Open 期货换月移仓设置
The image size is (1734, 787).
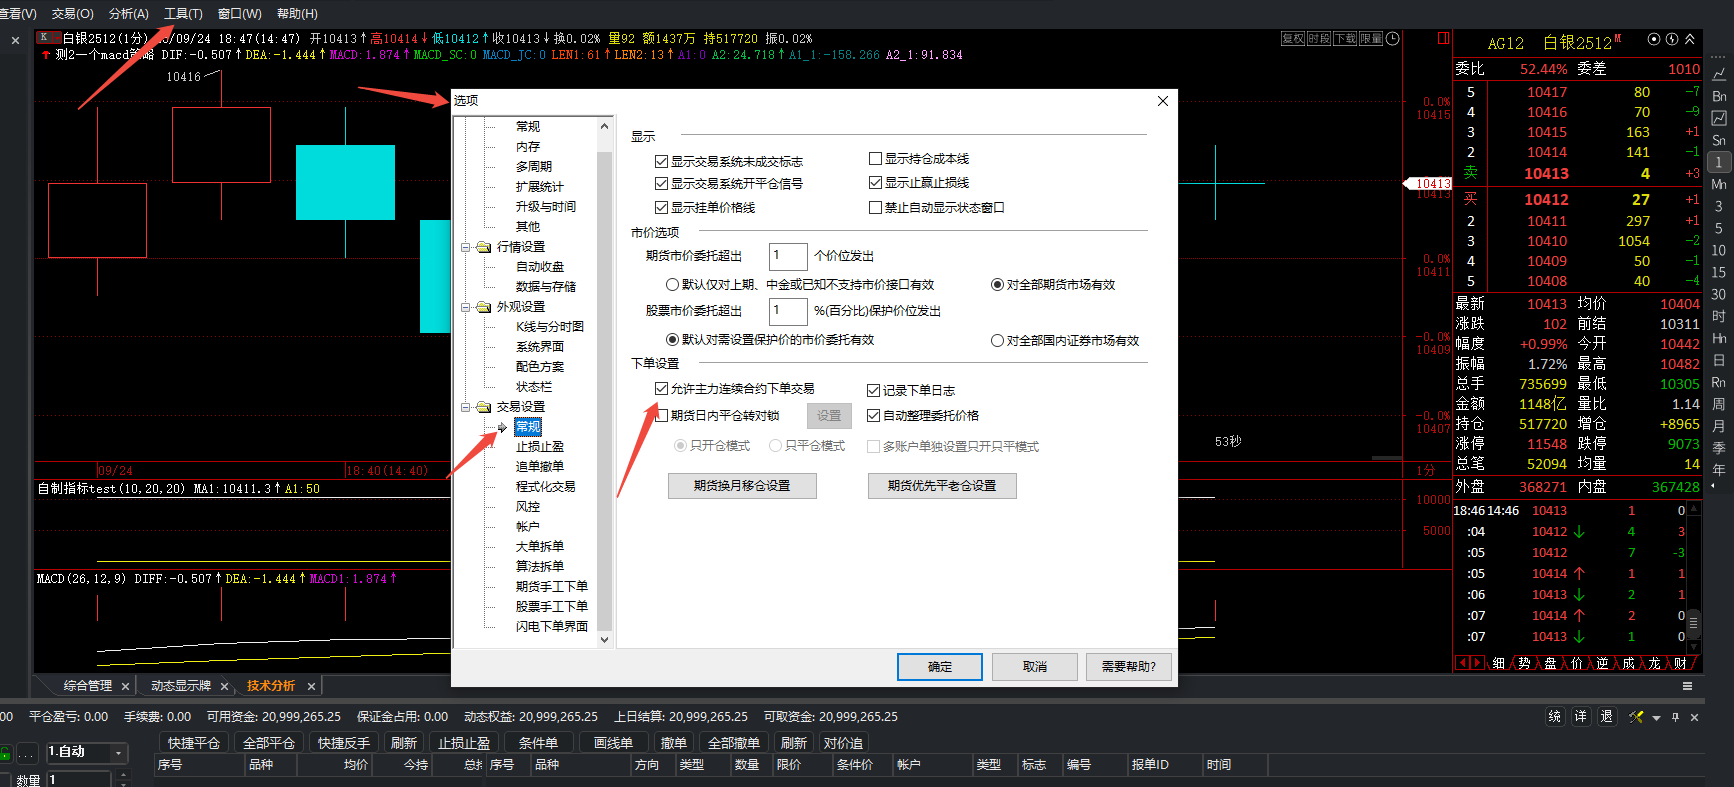742,486
